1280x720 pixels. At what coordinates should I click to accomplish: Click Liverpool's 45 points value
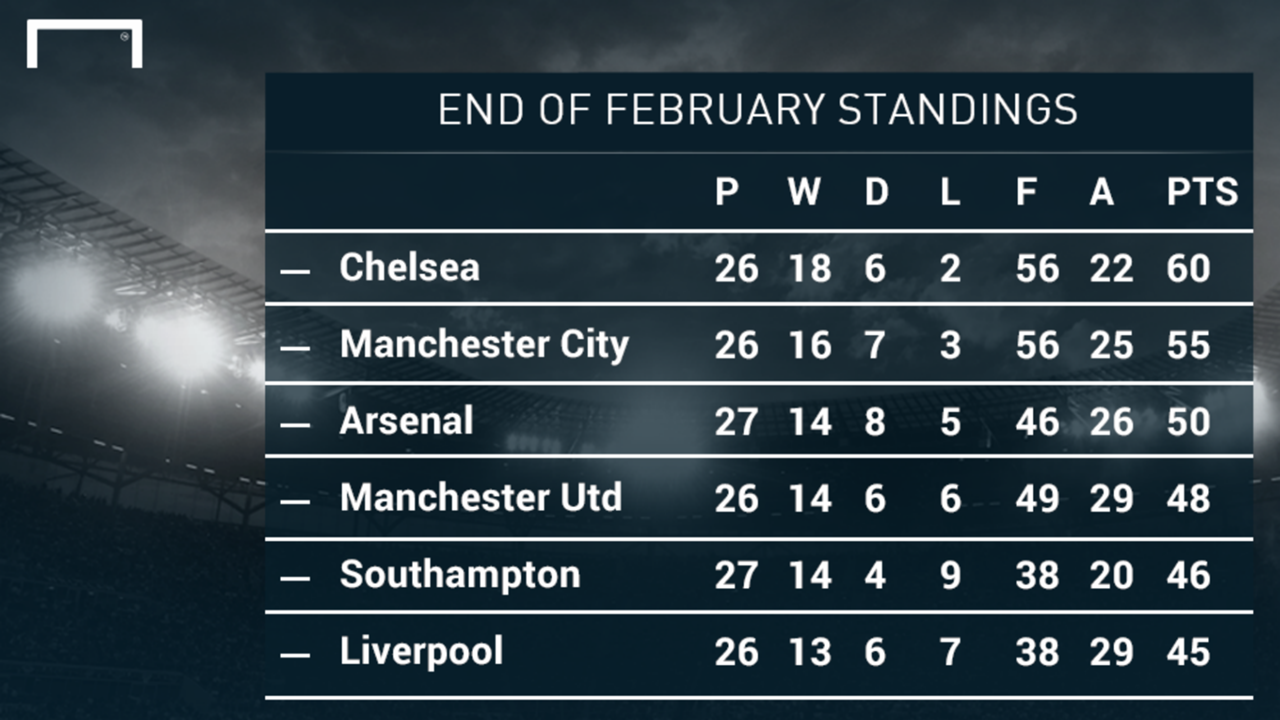[1188, 653]
